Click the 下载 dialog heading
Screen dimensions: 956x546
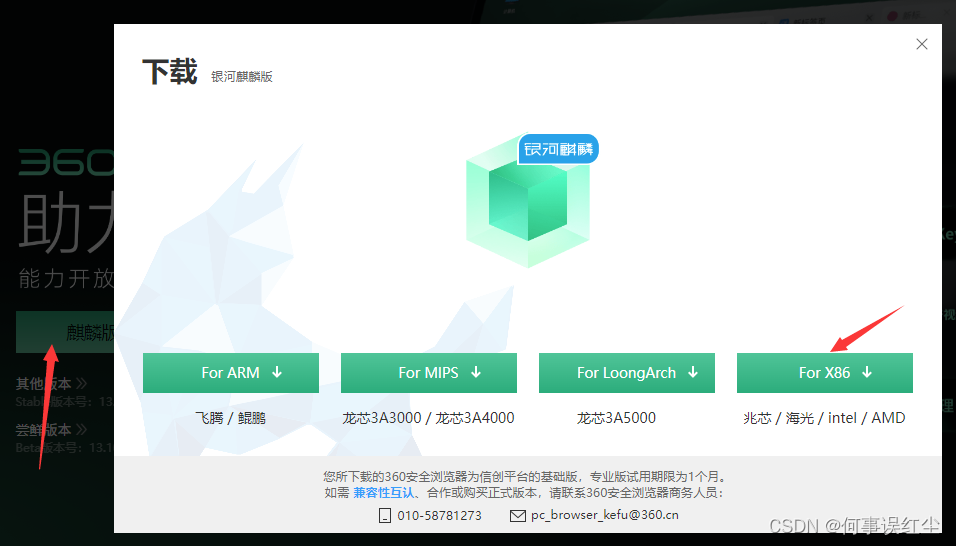click(169, 72)
